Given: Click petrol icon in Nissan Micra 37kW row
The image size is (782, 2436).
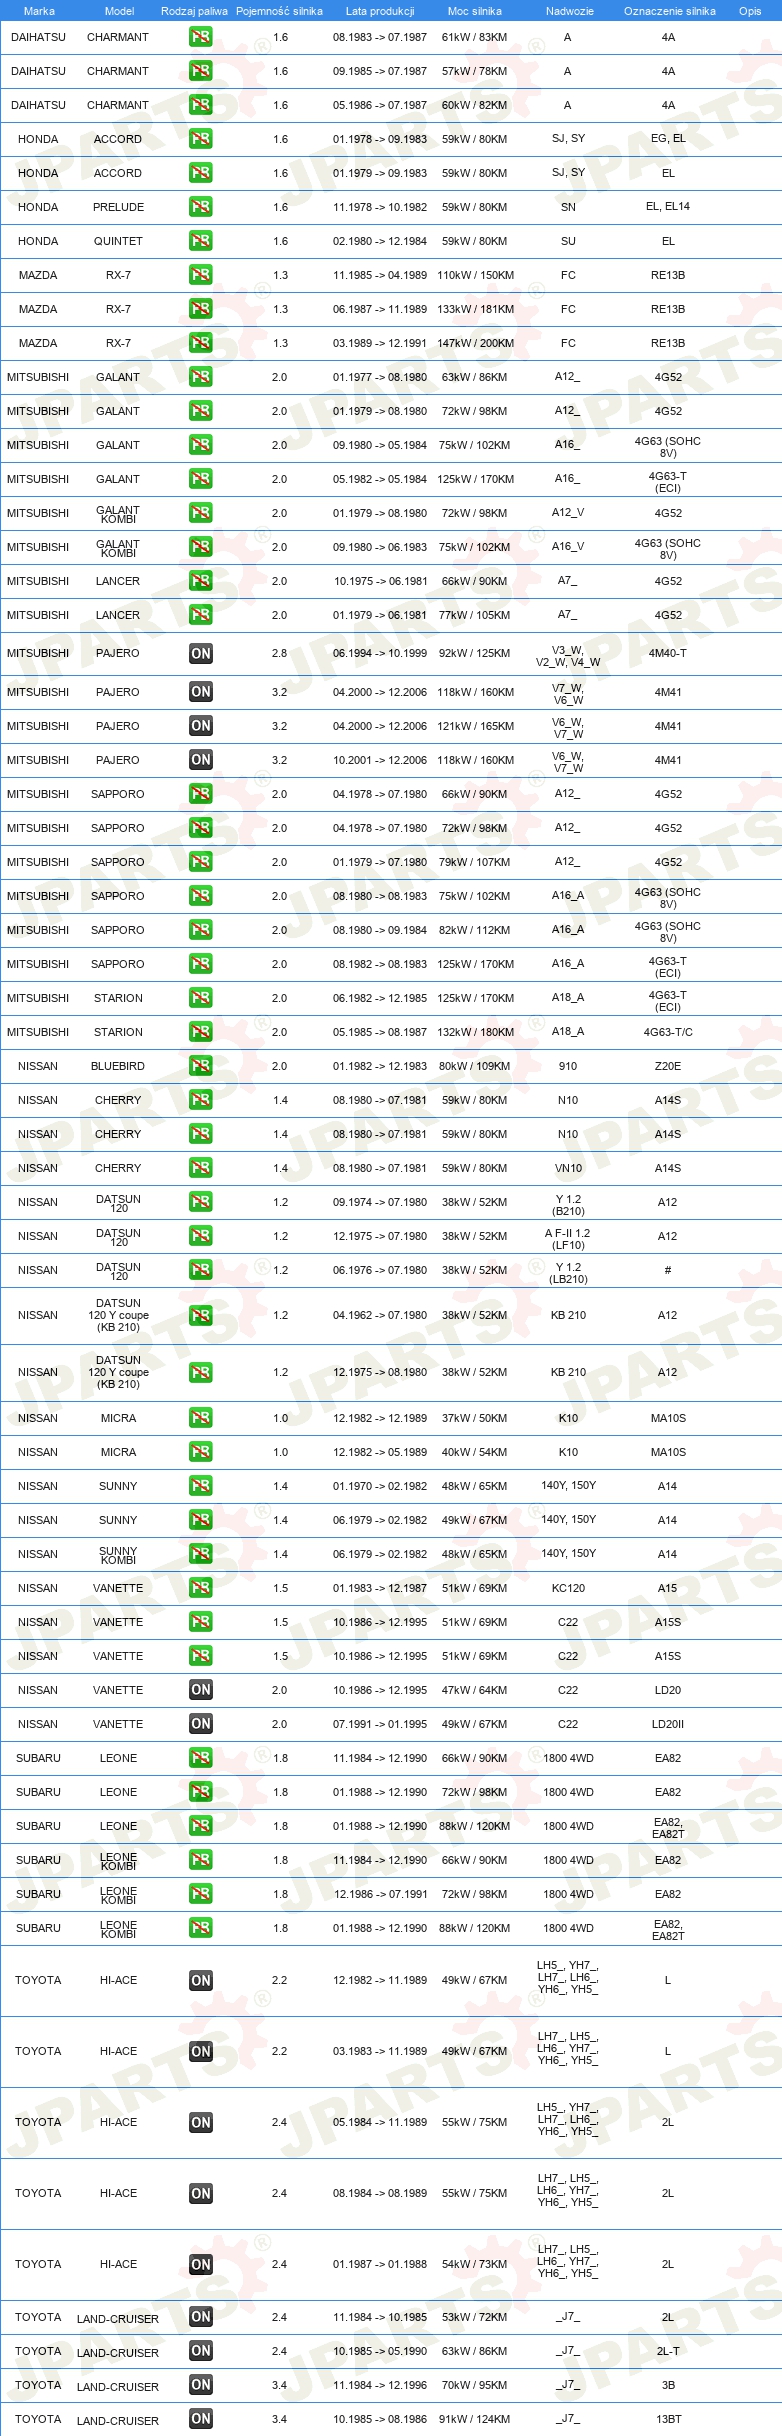Looking at the screenshot, I should (x=201, y=1418).
